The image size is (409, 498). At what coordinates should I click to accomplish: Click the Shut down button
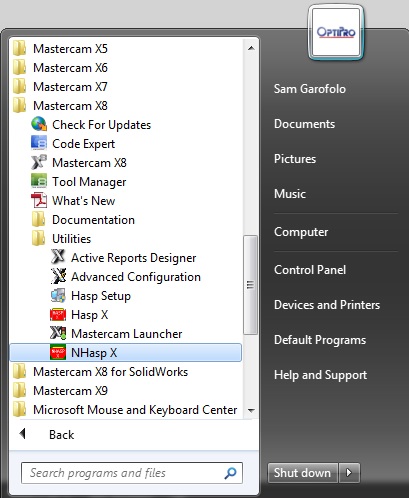click(303, 473)
